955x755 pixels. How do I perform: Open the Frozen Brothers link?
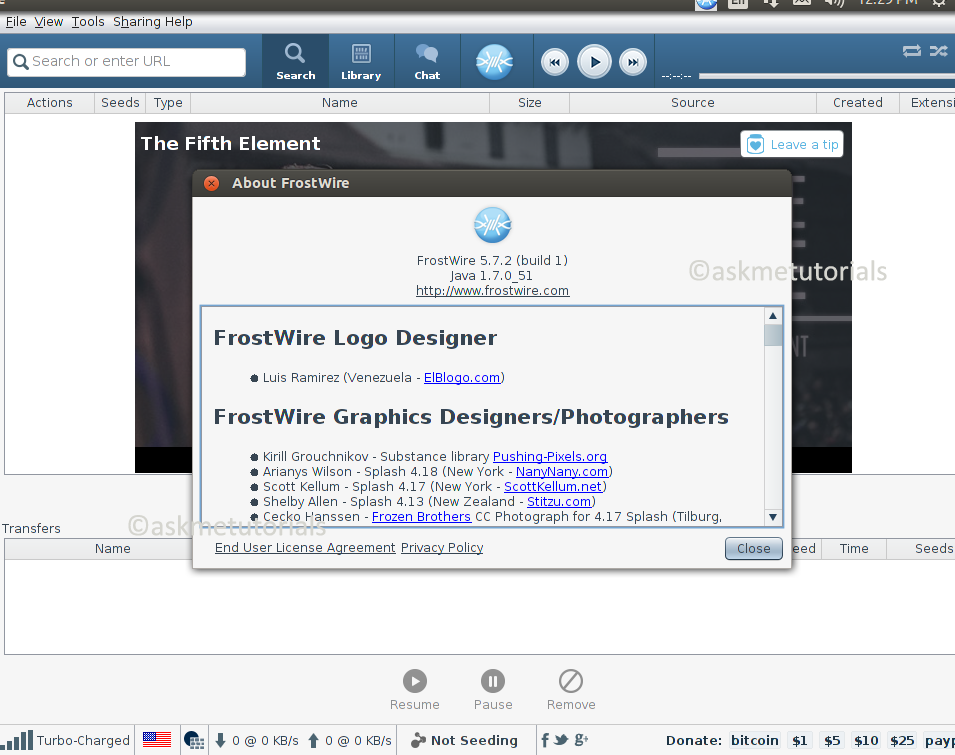(421, 517)
